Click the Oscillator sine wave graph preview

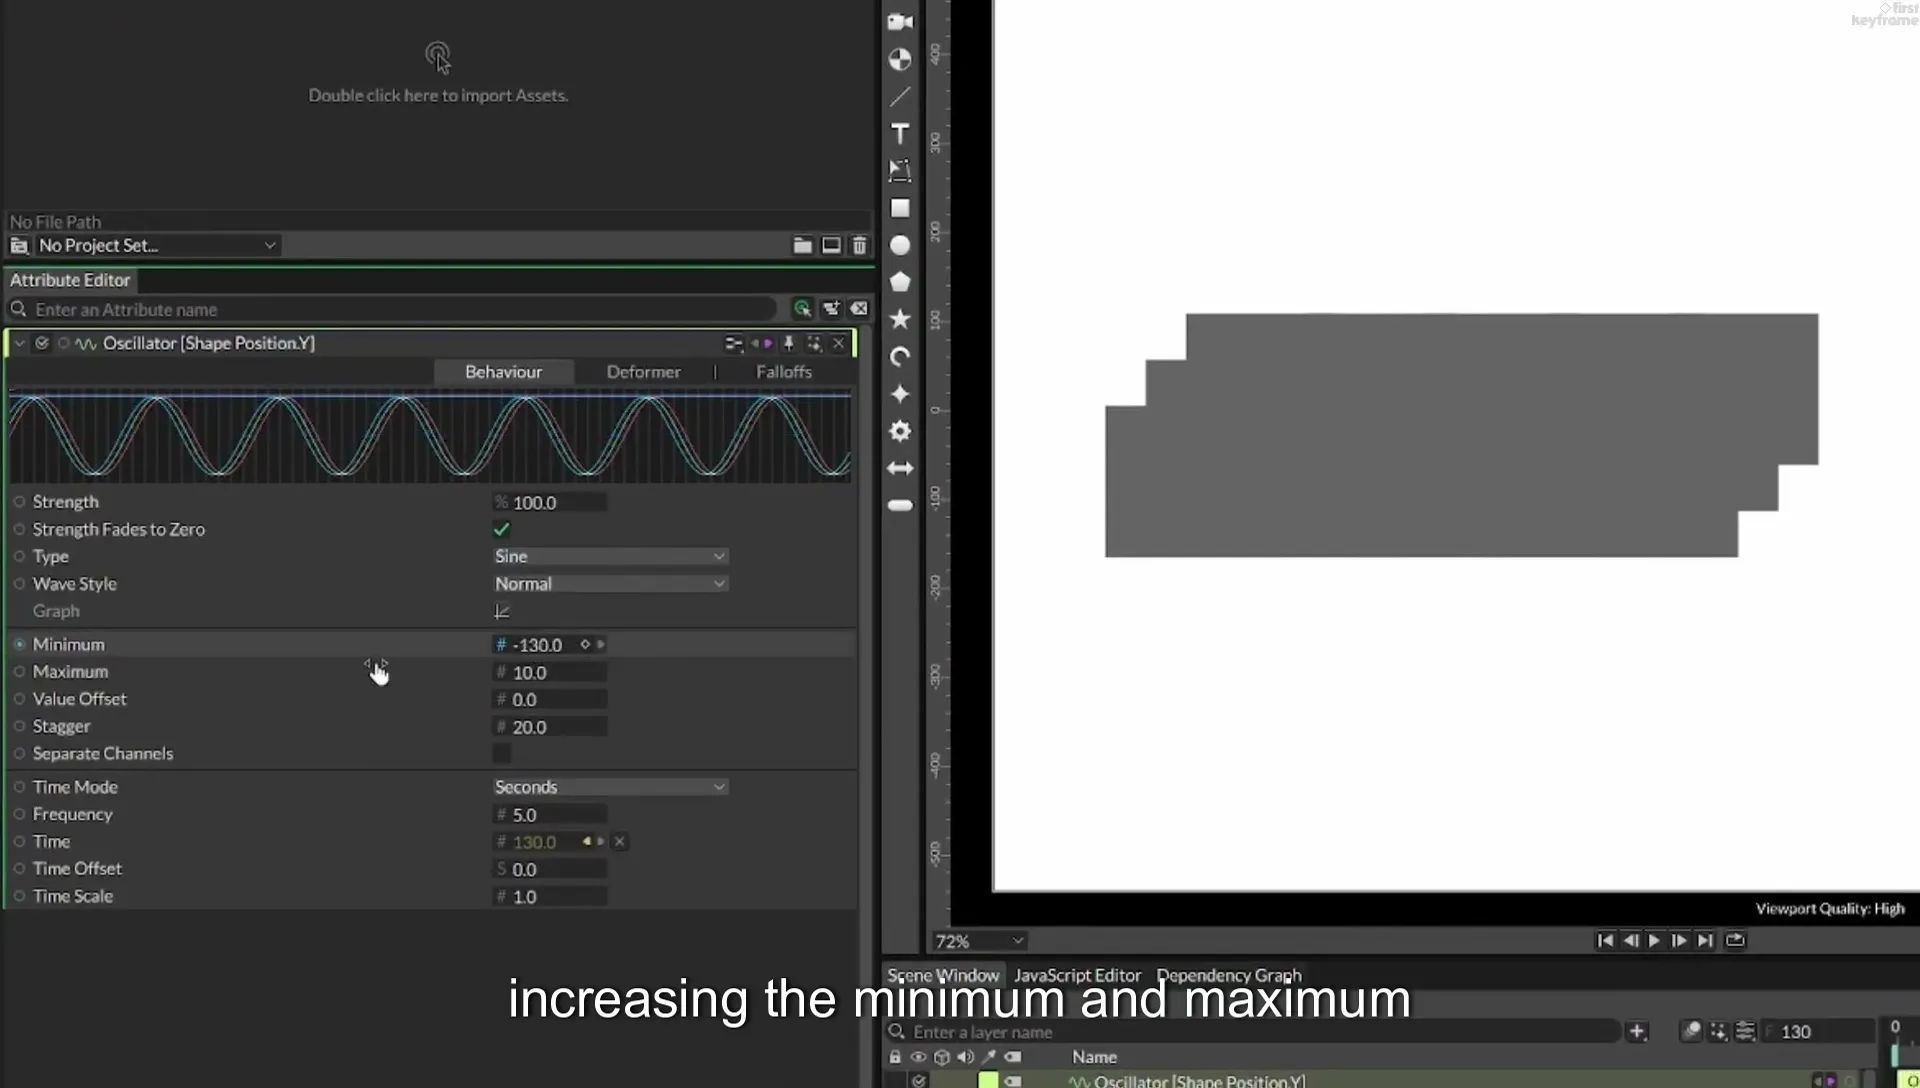pyautogui.click(x=430, y=436)
